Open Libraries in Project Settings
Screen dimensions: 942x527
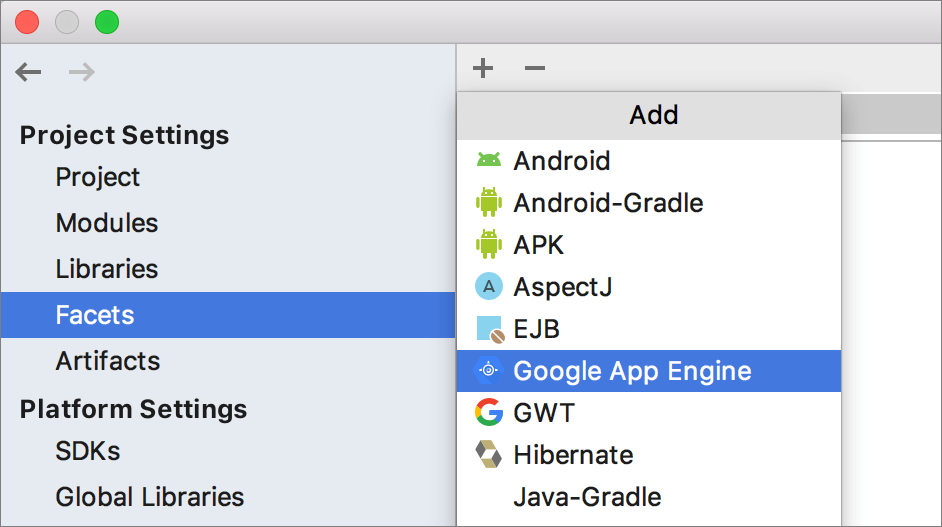pos(107,269)
